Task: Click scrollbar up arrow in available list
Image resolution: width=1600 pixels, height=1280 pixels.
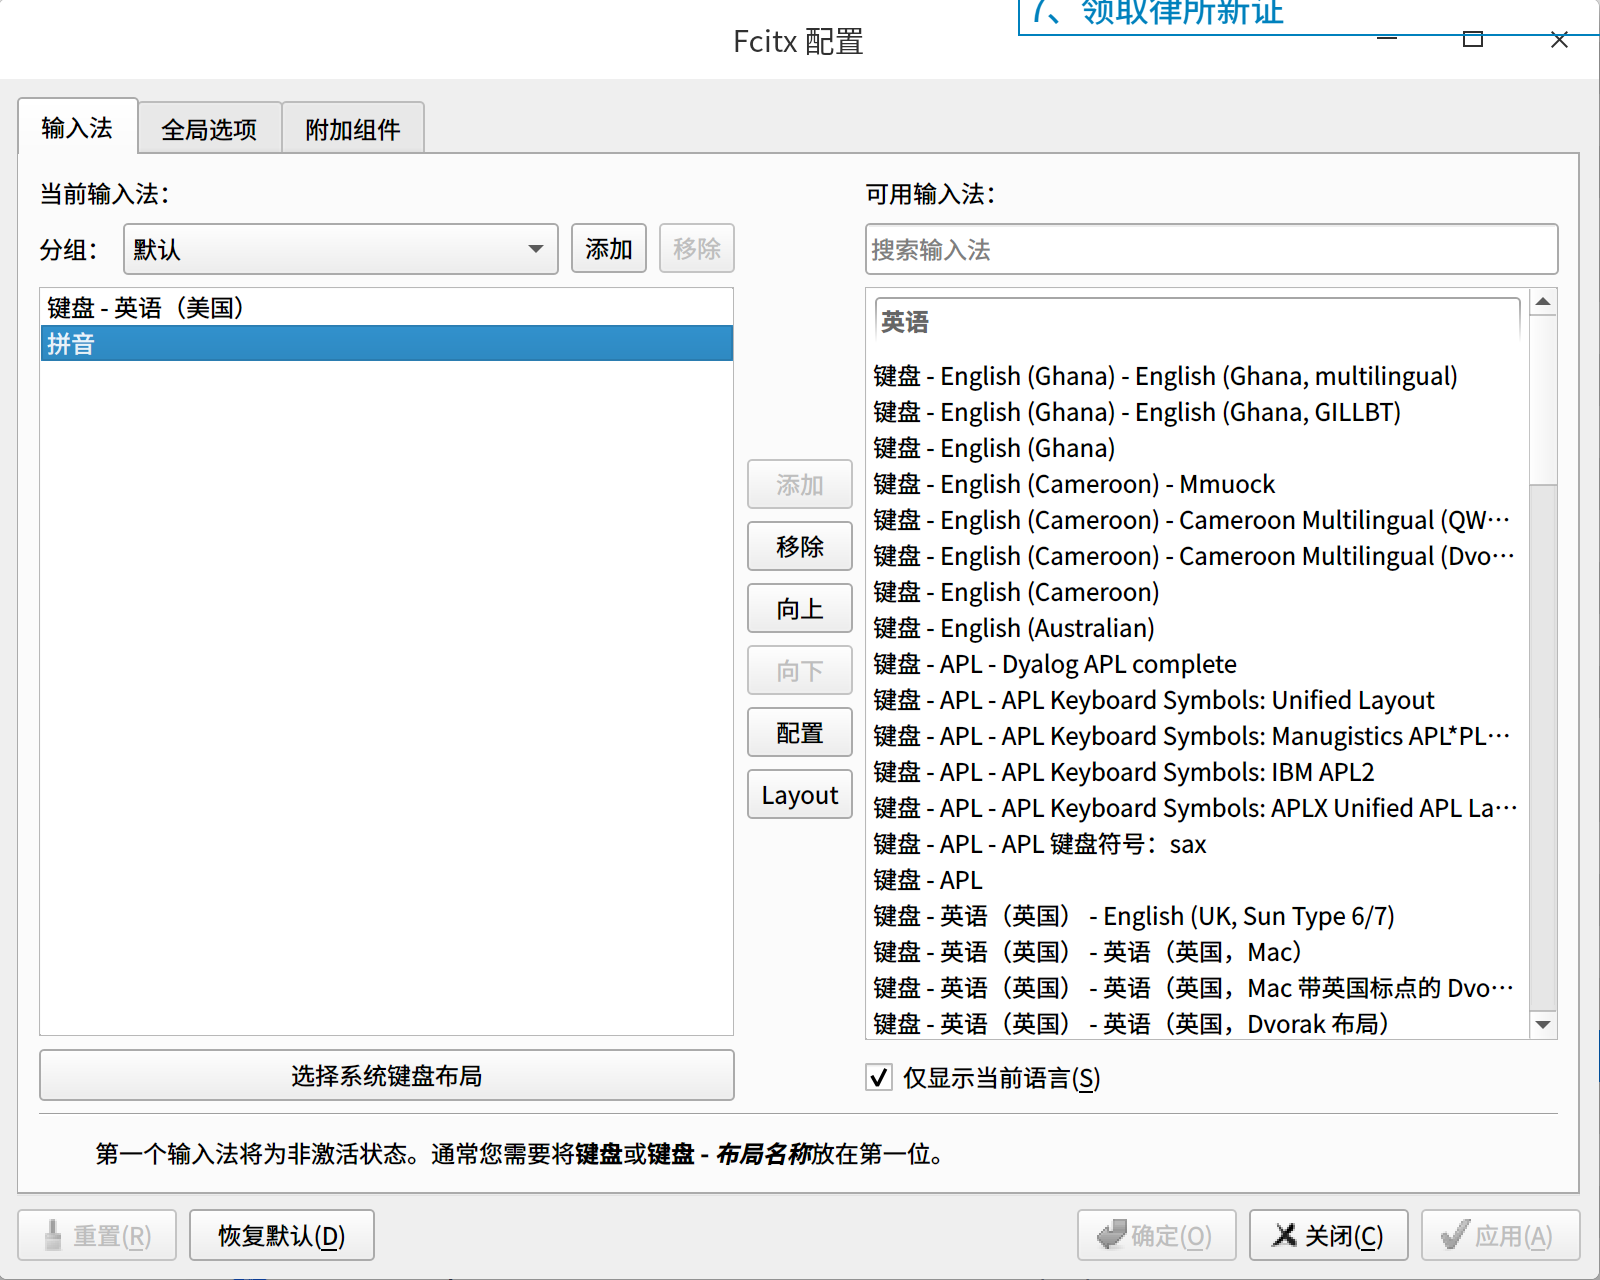Action: [1543, 302]
